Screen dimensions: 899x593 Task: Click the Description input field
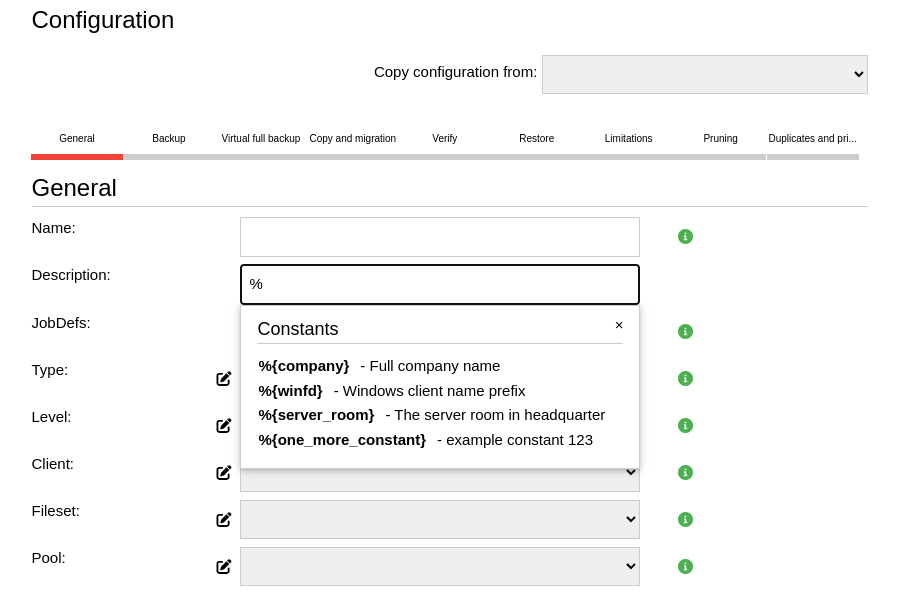point(440,284)
